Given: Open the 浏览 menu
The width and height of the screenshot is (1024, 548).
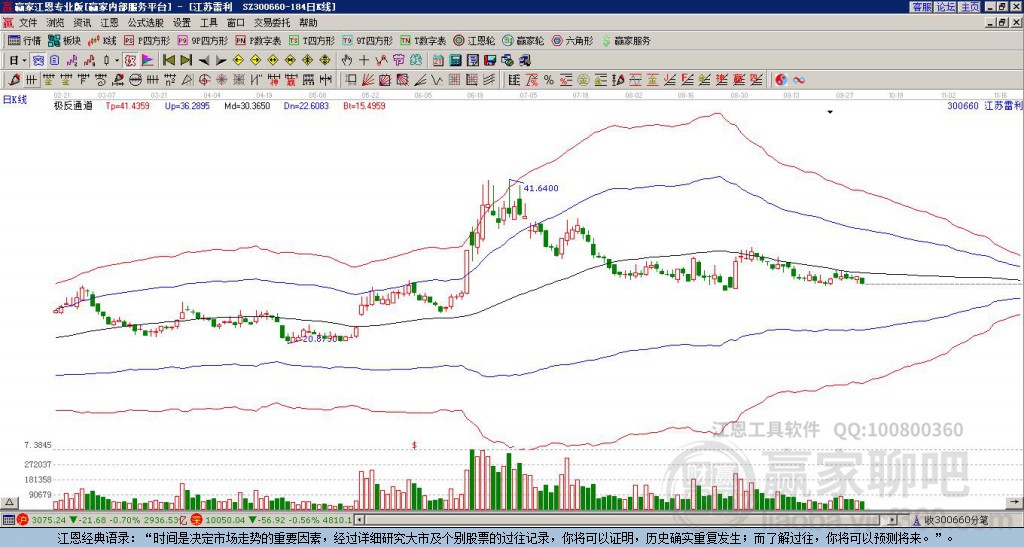Looking at the screenshot, I should click(x=56, y=23).
